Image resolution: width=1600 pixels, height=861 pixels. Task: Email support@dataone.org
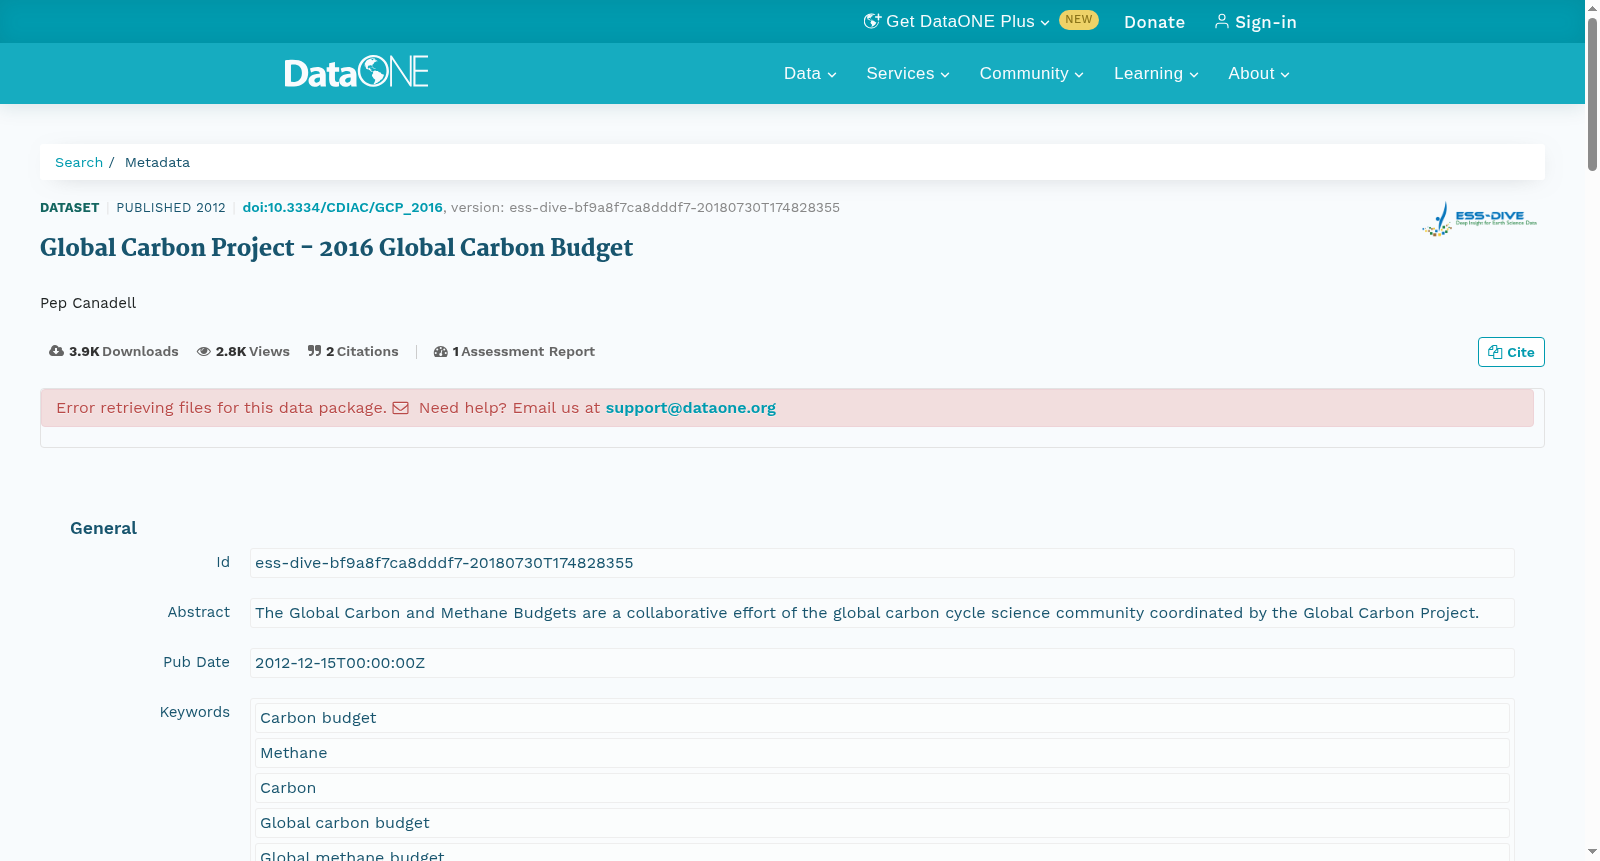coord(690,408)
